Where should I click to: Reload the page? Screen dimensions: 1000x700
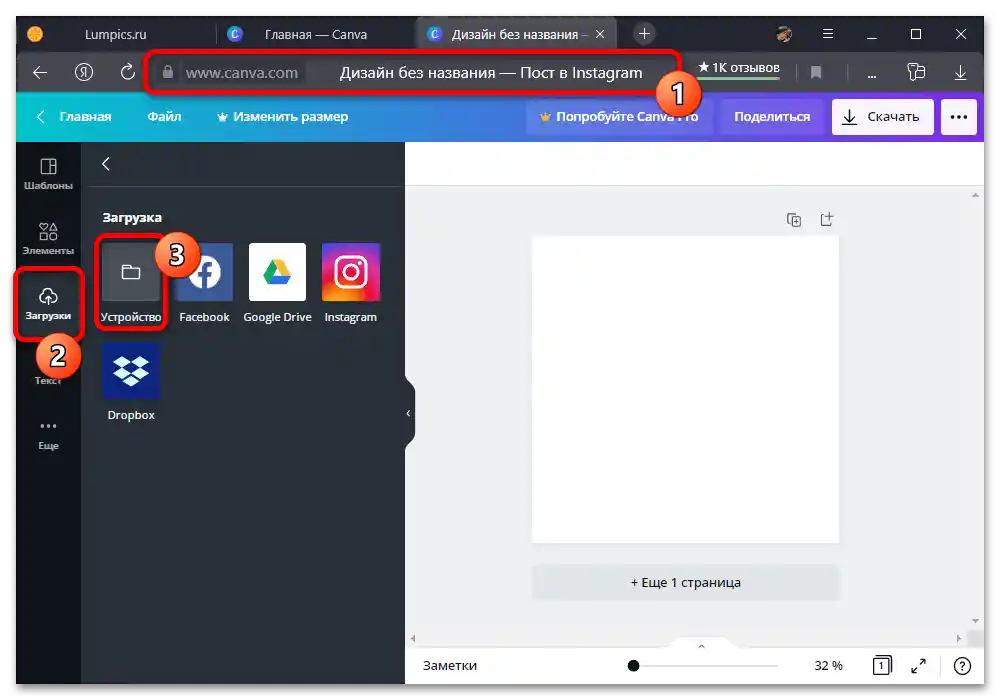(x=128, y=72)
